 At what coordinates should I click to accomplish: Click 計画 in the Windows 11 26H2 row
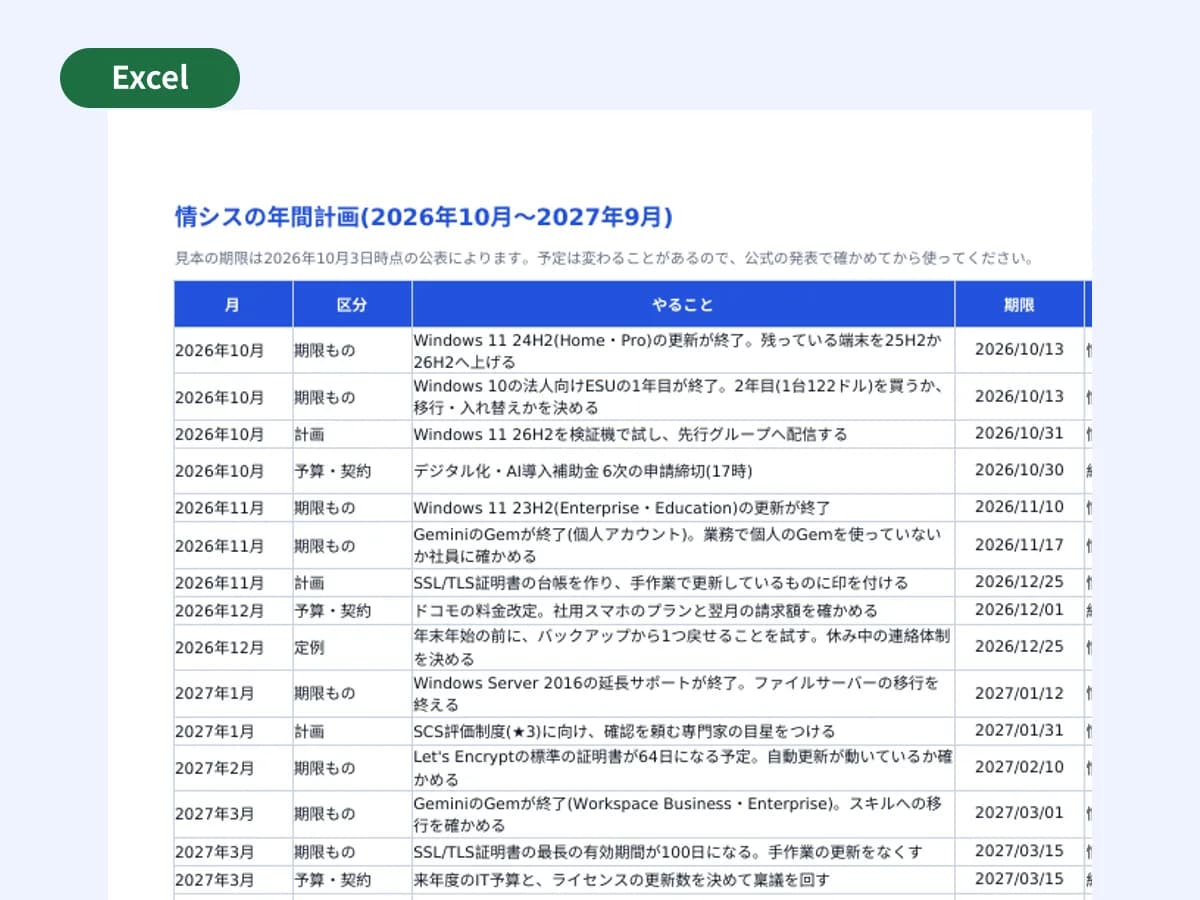pos(310,434)
